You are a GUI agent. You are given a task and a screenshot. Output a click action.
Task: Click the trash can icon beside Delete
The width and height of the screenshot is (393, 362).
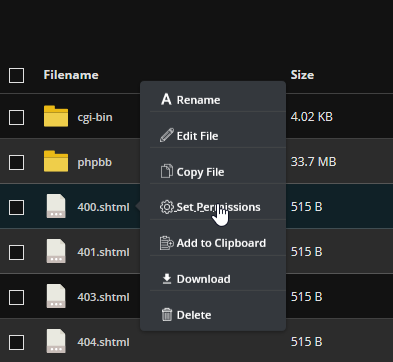coord(167,315)
